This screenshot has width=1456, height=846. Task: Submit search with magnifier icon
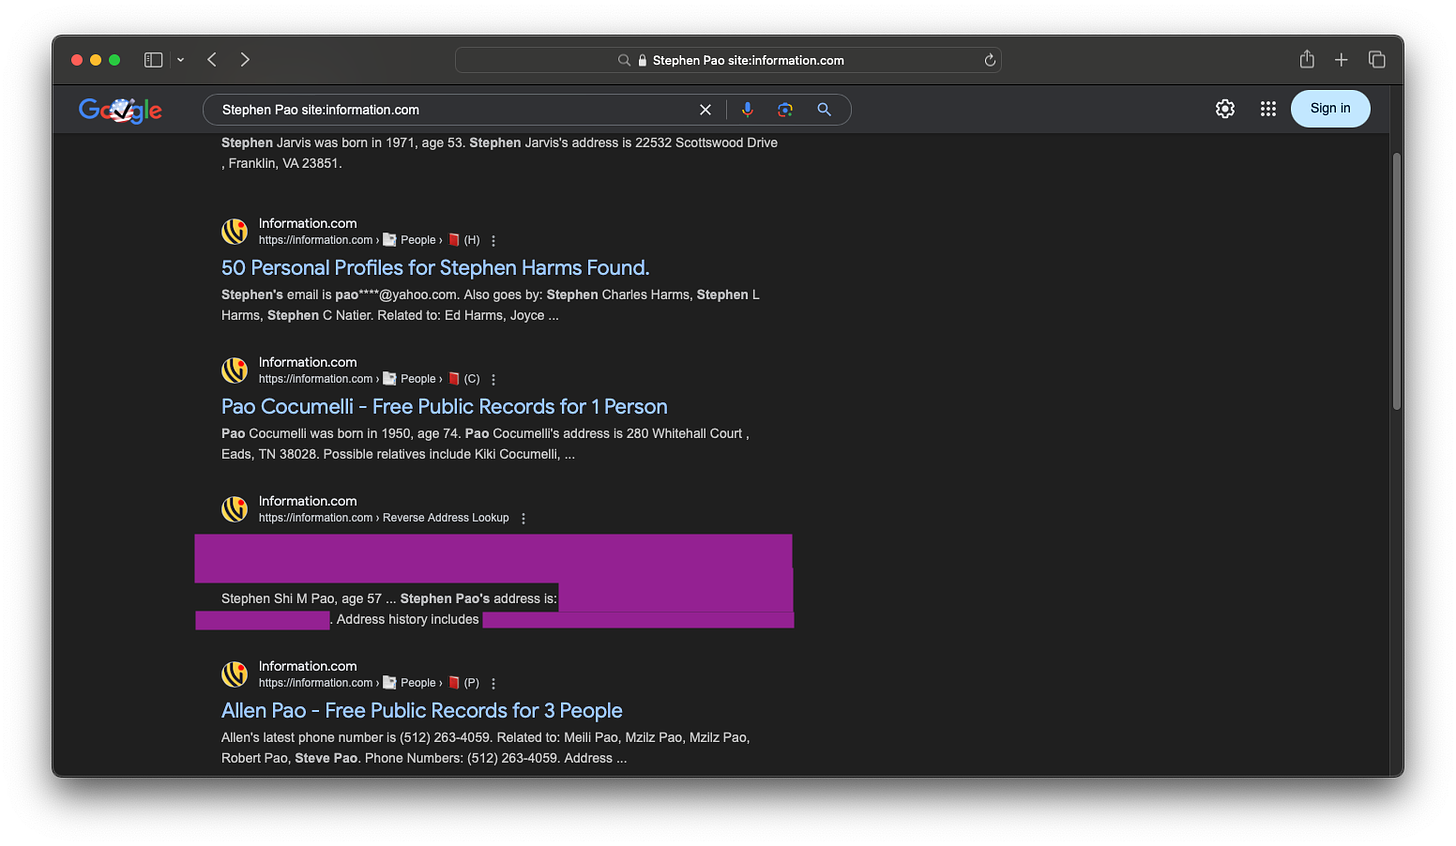[x=824, y=110]
